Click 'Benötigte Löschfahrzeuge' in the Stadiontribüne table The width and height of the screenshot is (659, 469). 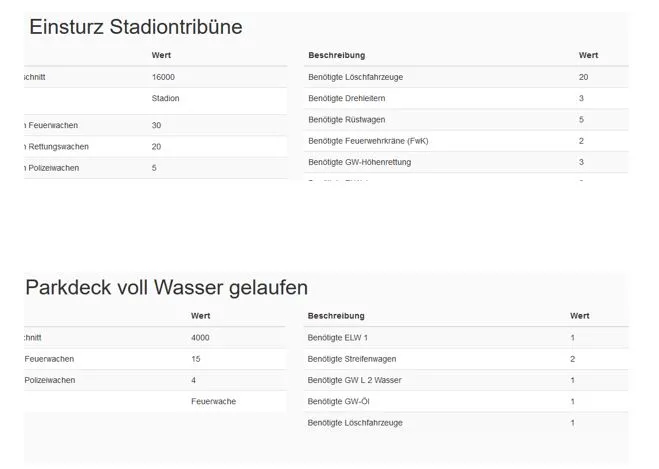pyautogui.click(x=356, y=77)
